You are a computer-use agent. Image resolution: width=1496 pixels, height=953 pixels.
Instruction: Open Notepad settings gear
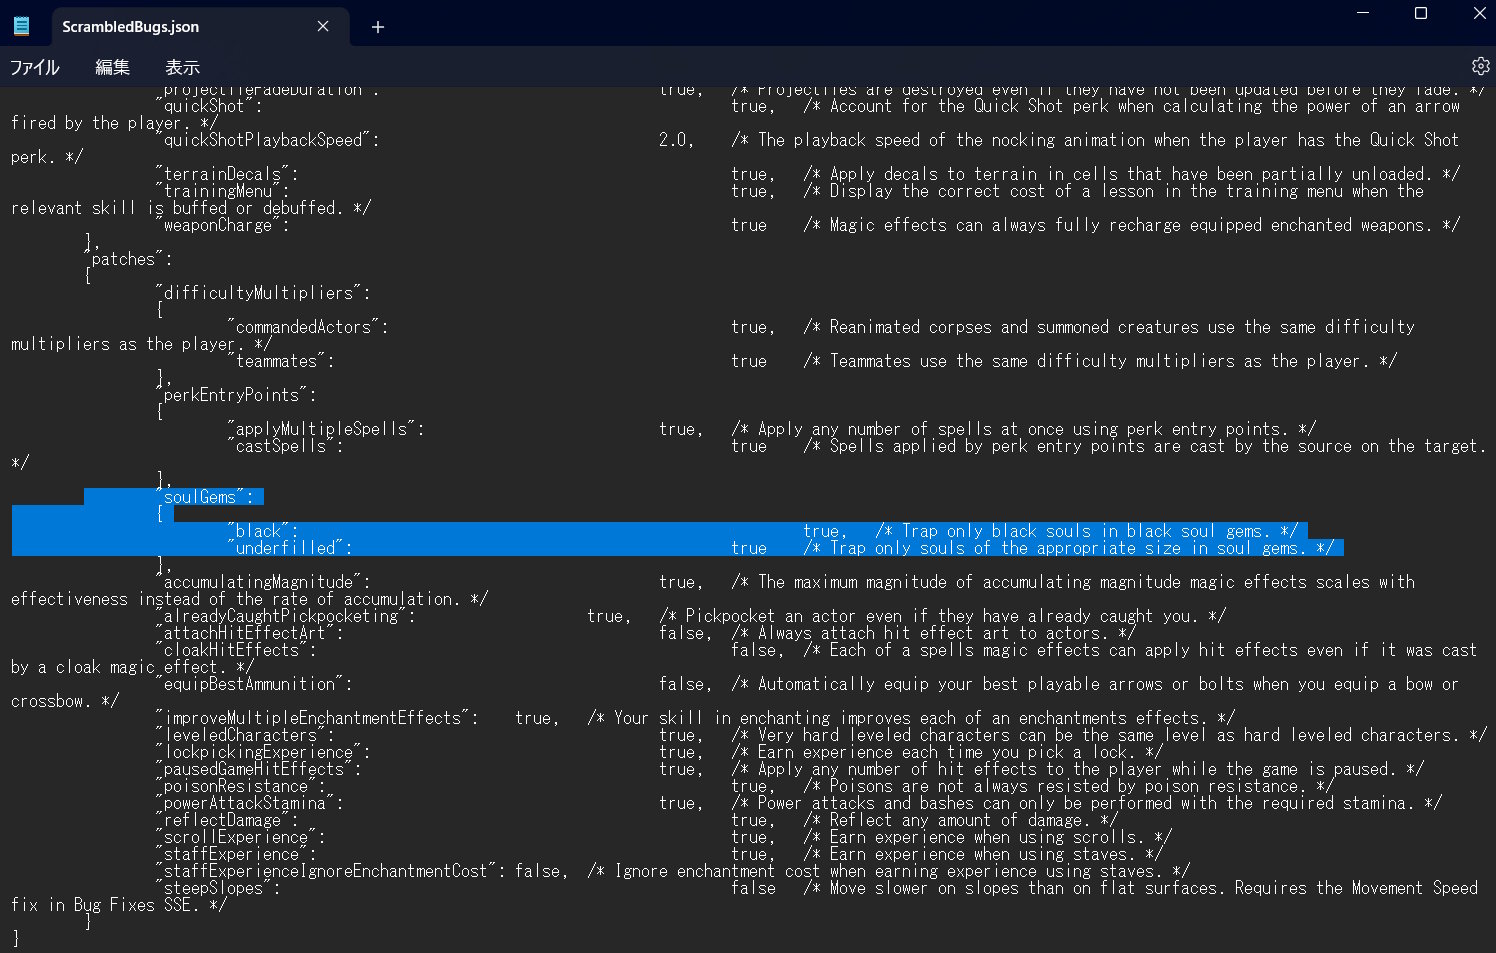1480,66
